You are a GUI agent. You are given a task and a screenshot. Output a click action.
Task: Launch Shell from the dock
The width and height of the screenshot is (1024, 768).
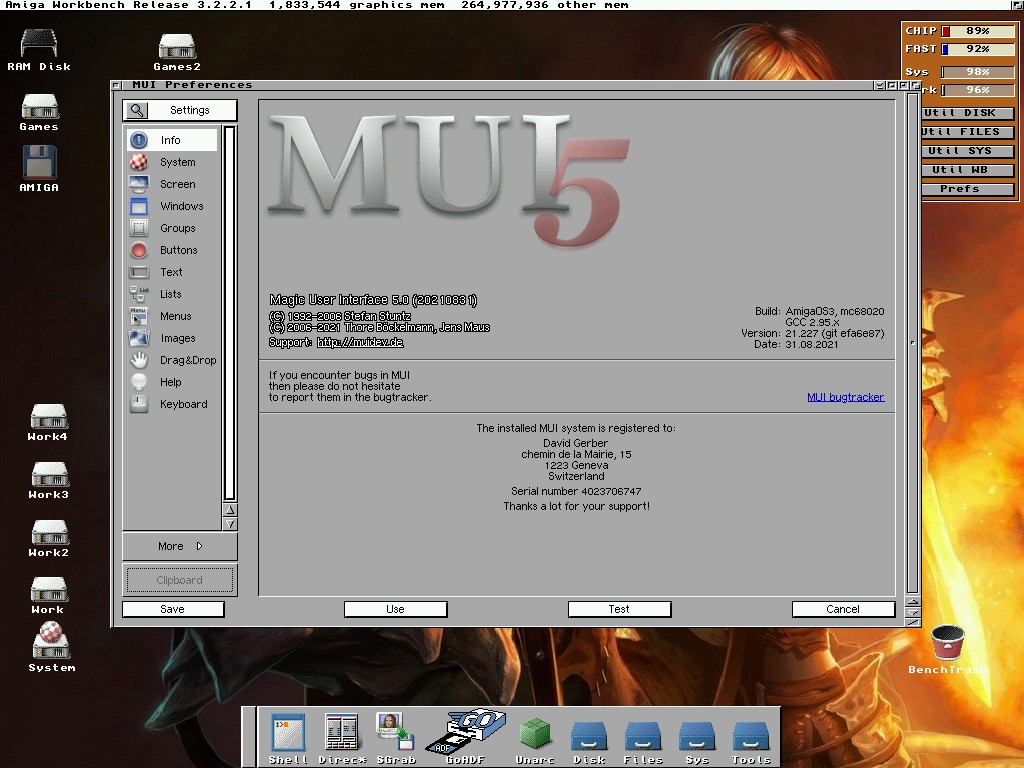(288, 739)
